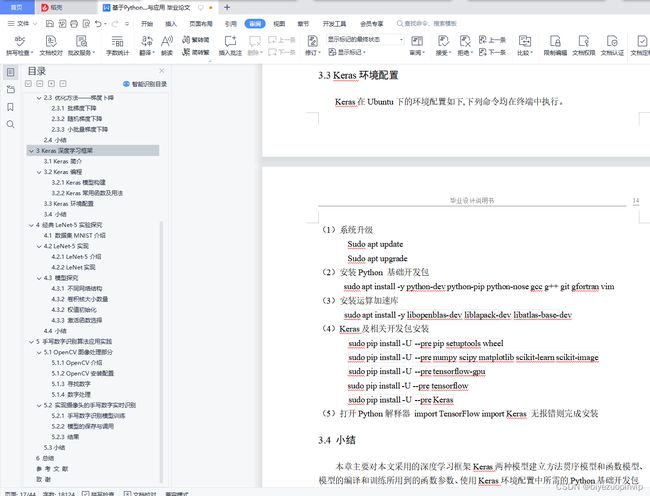
Task: Toggle 修订 track changes
Action: click(313, 45)
